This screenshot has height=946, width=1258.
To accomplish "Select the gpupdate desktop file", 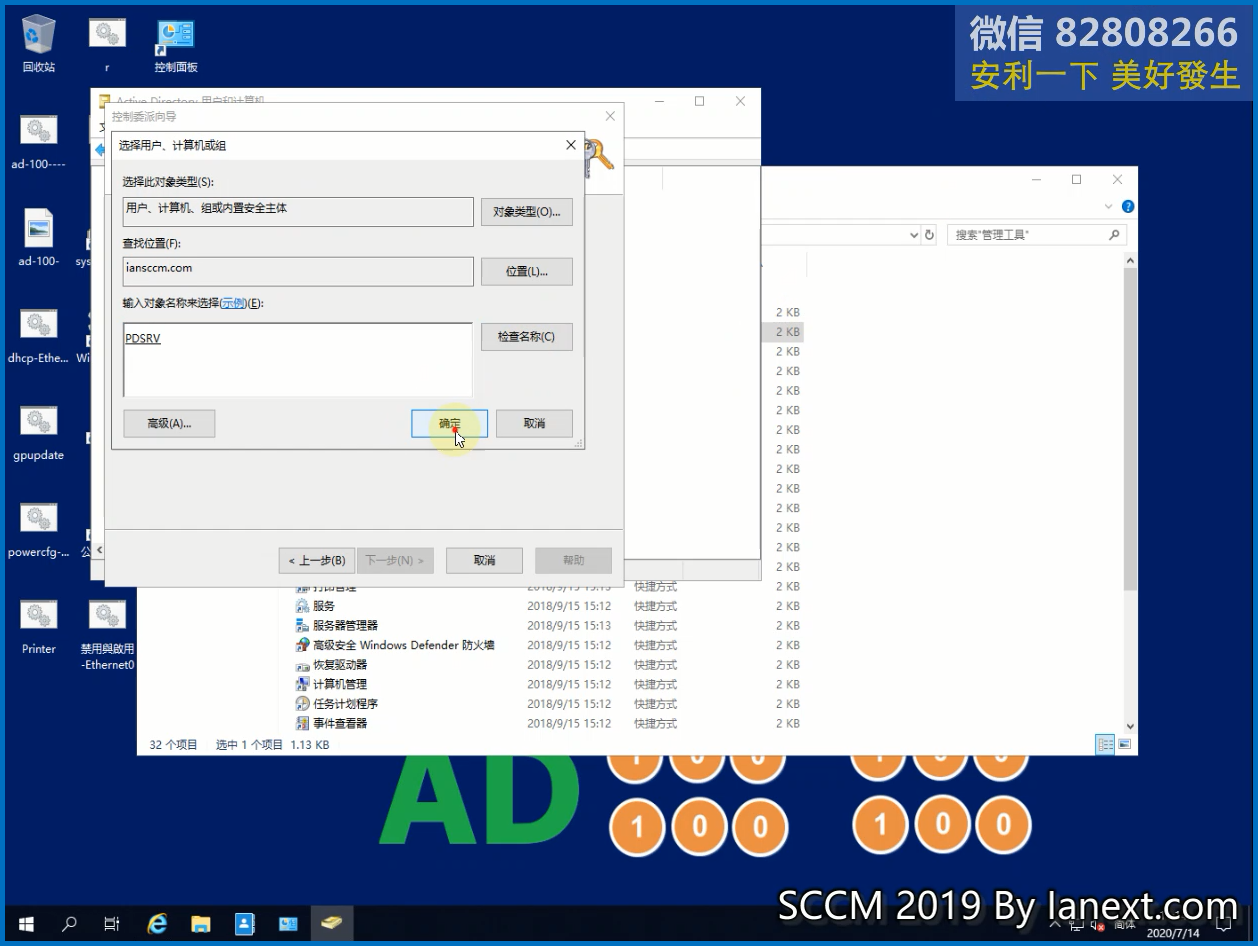I will 38,432.
